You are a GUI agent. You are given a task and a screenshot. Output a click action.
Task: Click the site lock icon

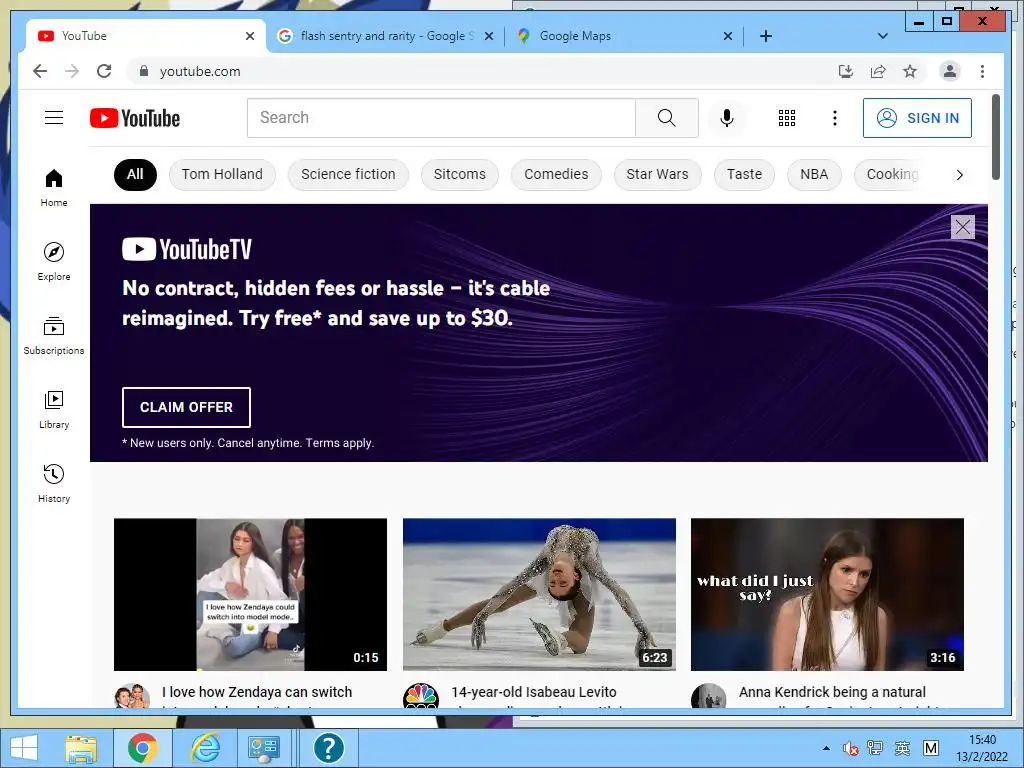tap(144, 71)
